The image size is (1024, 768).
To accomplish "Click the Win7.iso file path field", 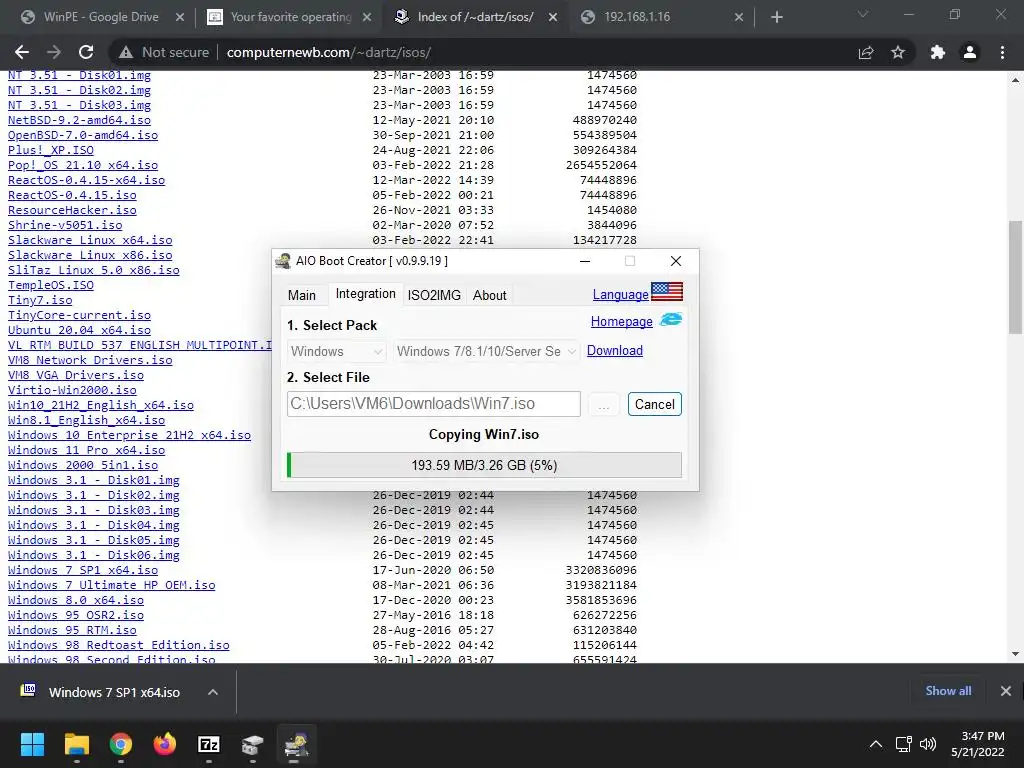I will (434, 404).
